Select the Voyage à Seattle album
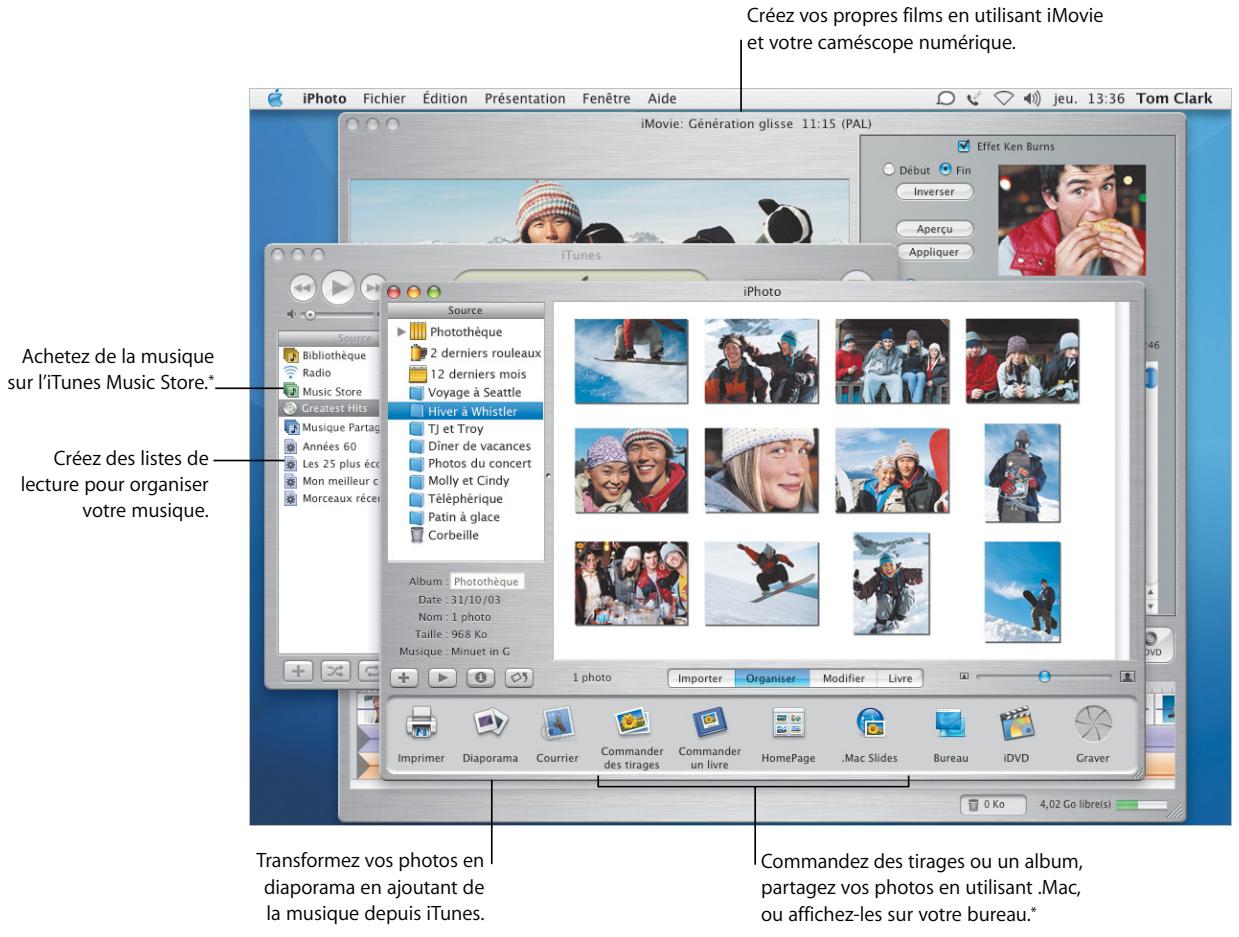 pos(466,391)
